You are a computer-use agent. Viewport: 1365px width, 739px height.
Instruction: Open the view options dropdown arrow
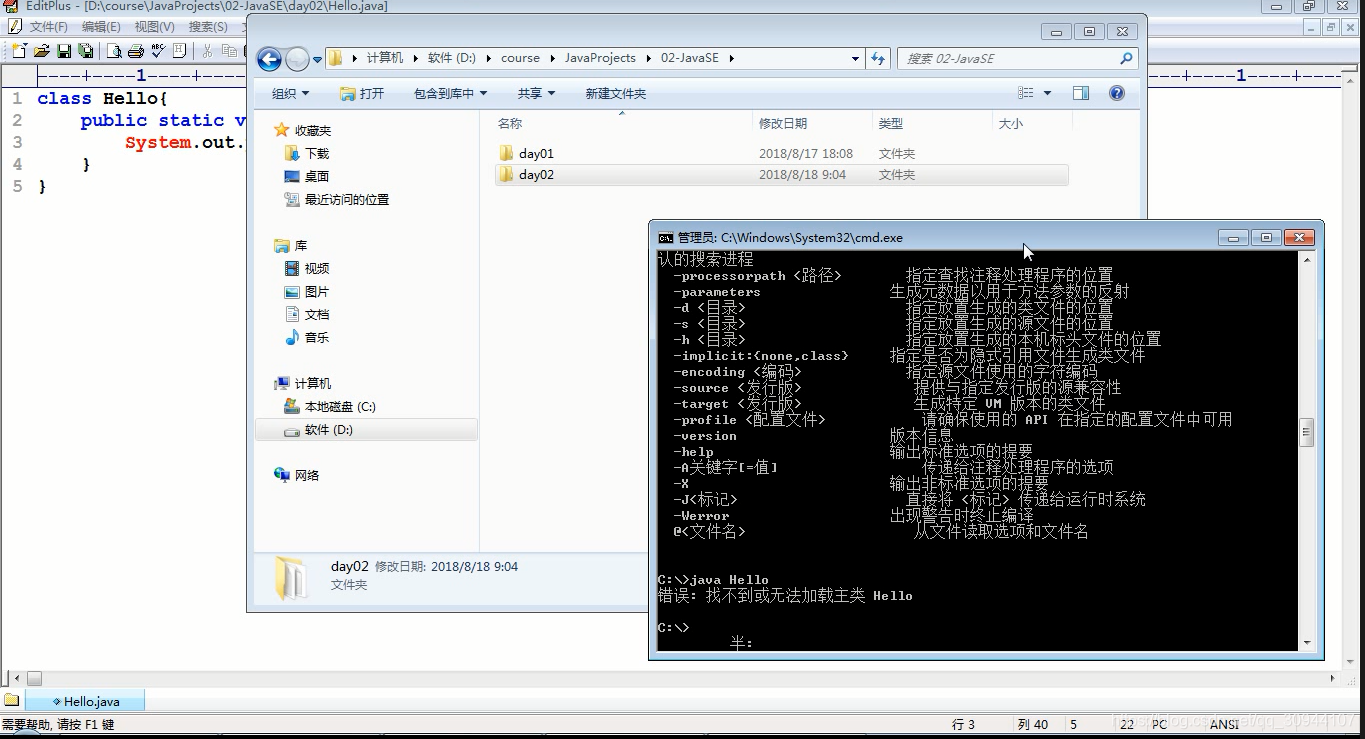(x=1047, y=93)
